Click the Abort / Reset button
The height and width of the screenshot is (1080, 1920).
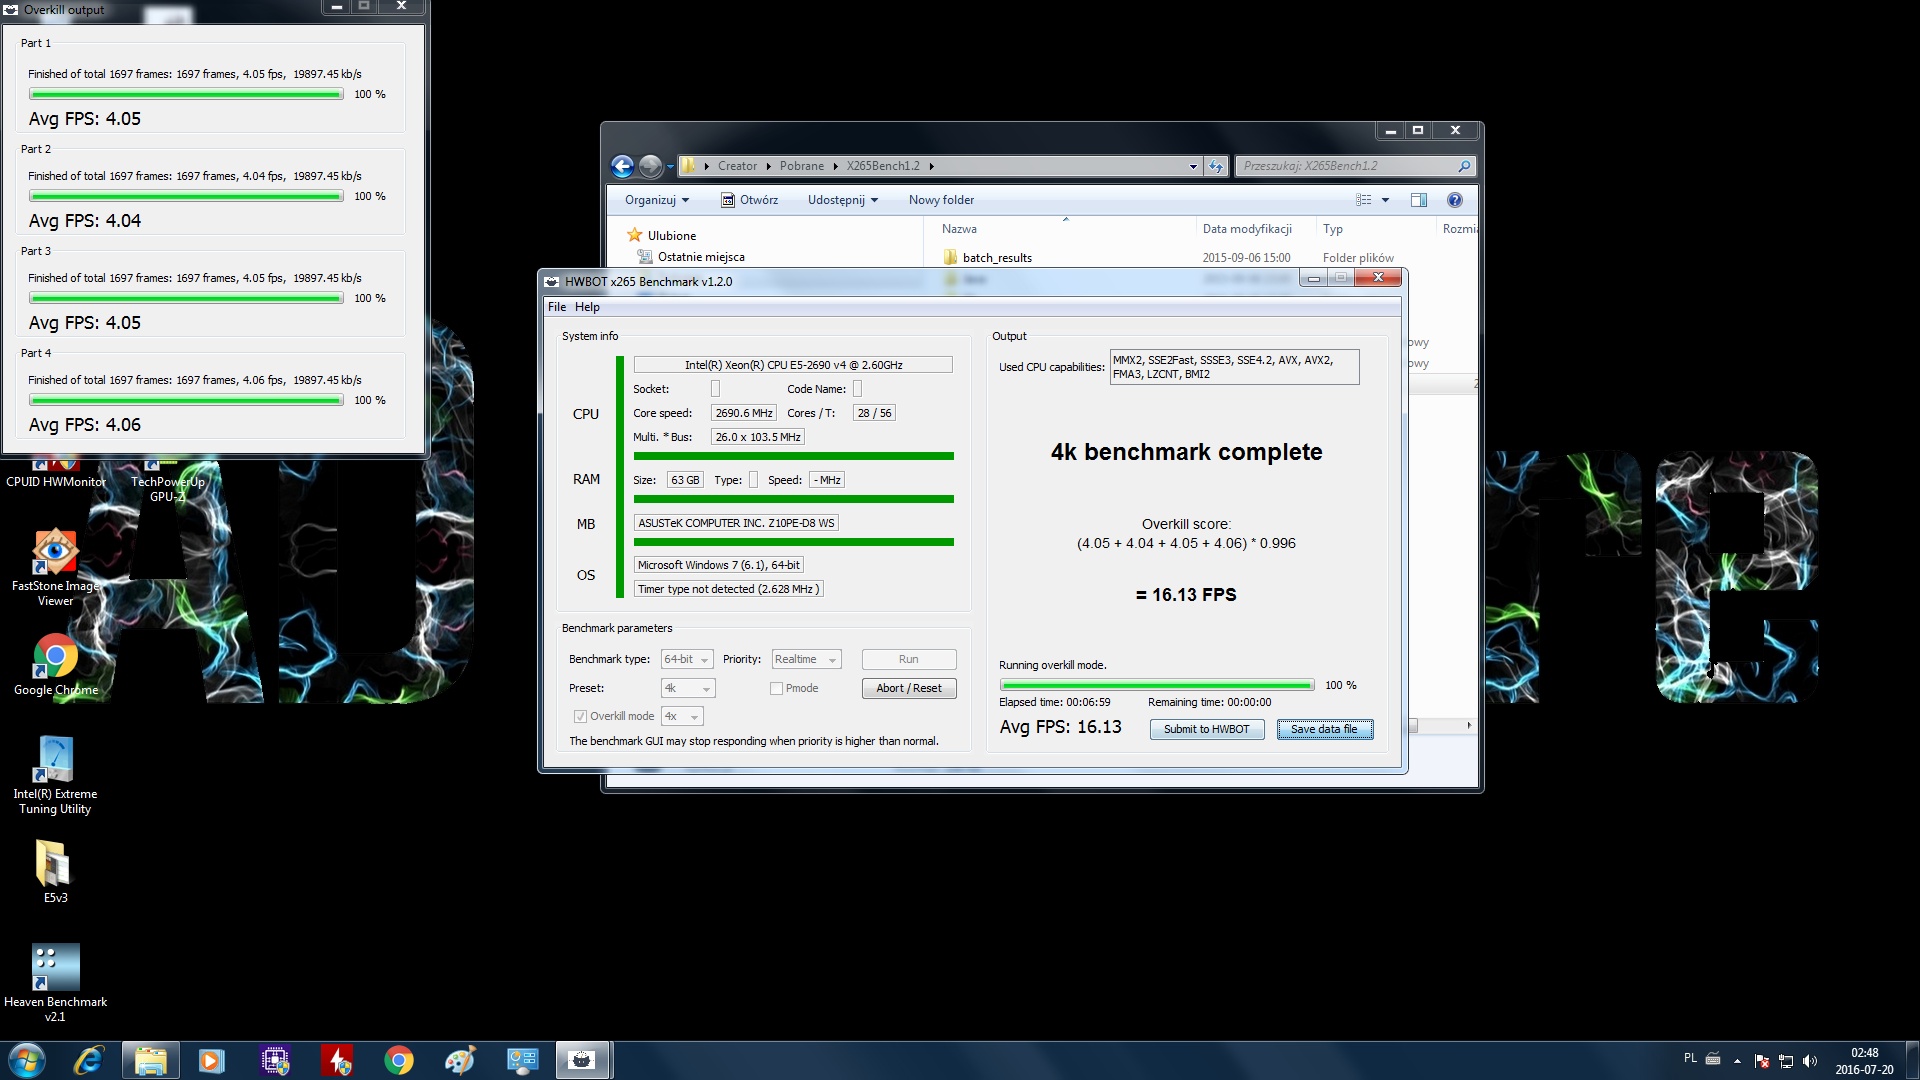[909, 688]
